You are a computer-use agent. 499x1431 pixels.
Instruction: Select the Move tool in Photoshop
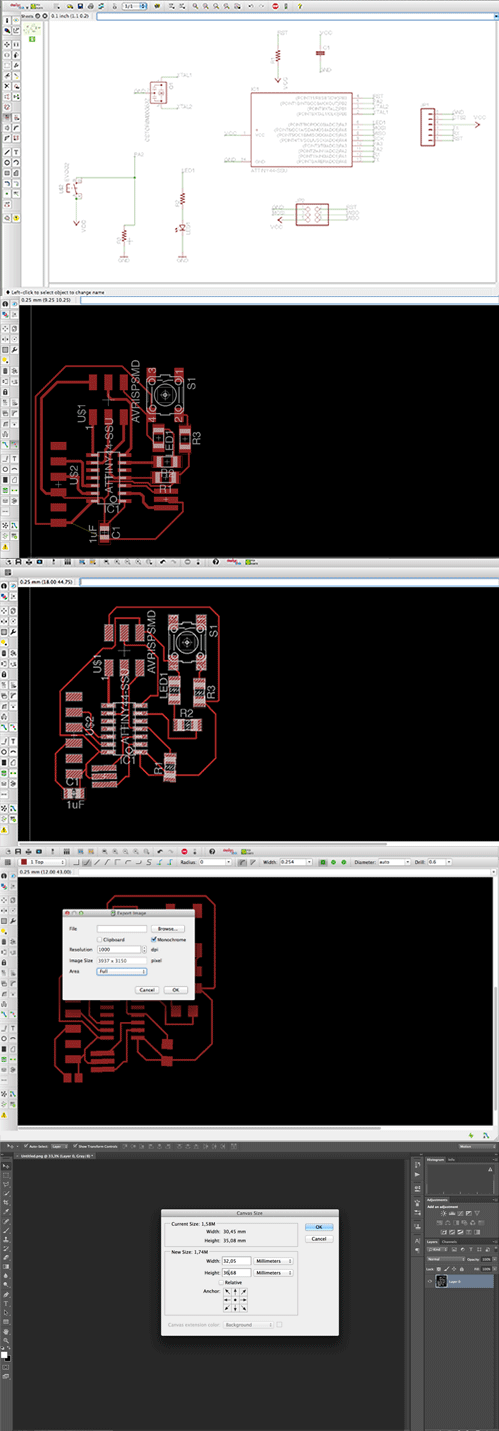pyautogui.click(x=6, y=1166)
